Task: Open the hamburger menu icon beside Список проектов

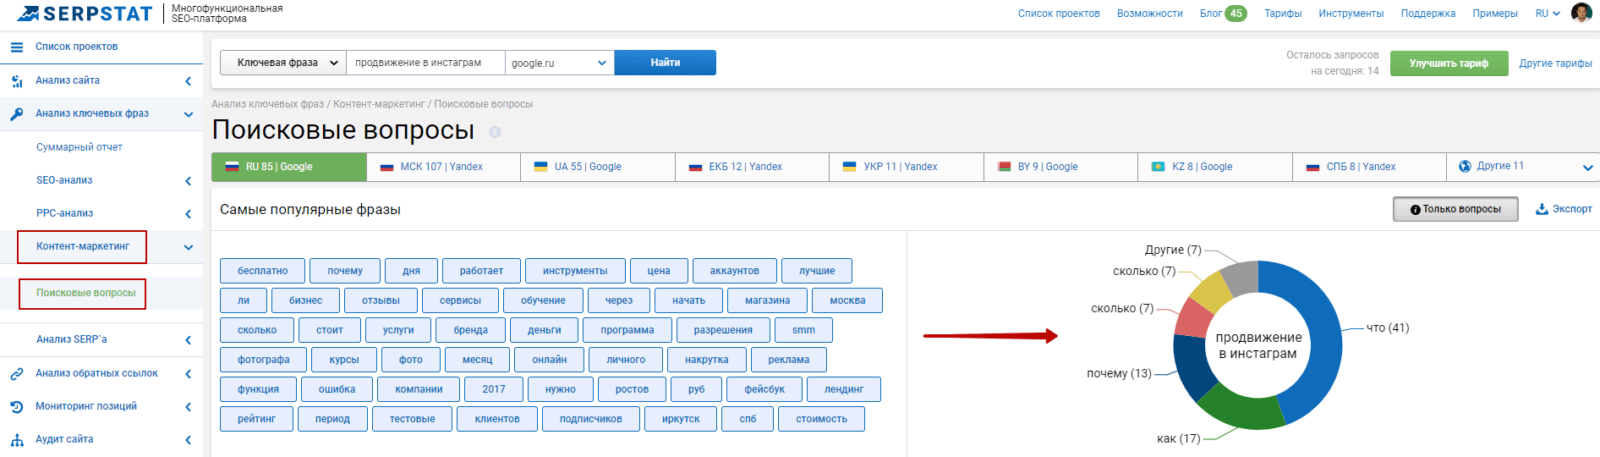Action: pos(17,47)
